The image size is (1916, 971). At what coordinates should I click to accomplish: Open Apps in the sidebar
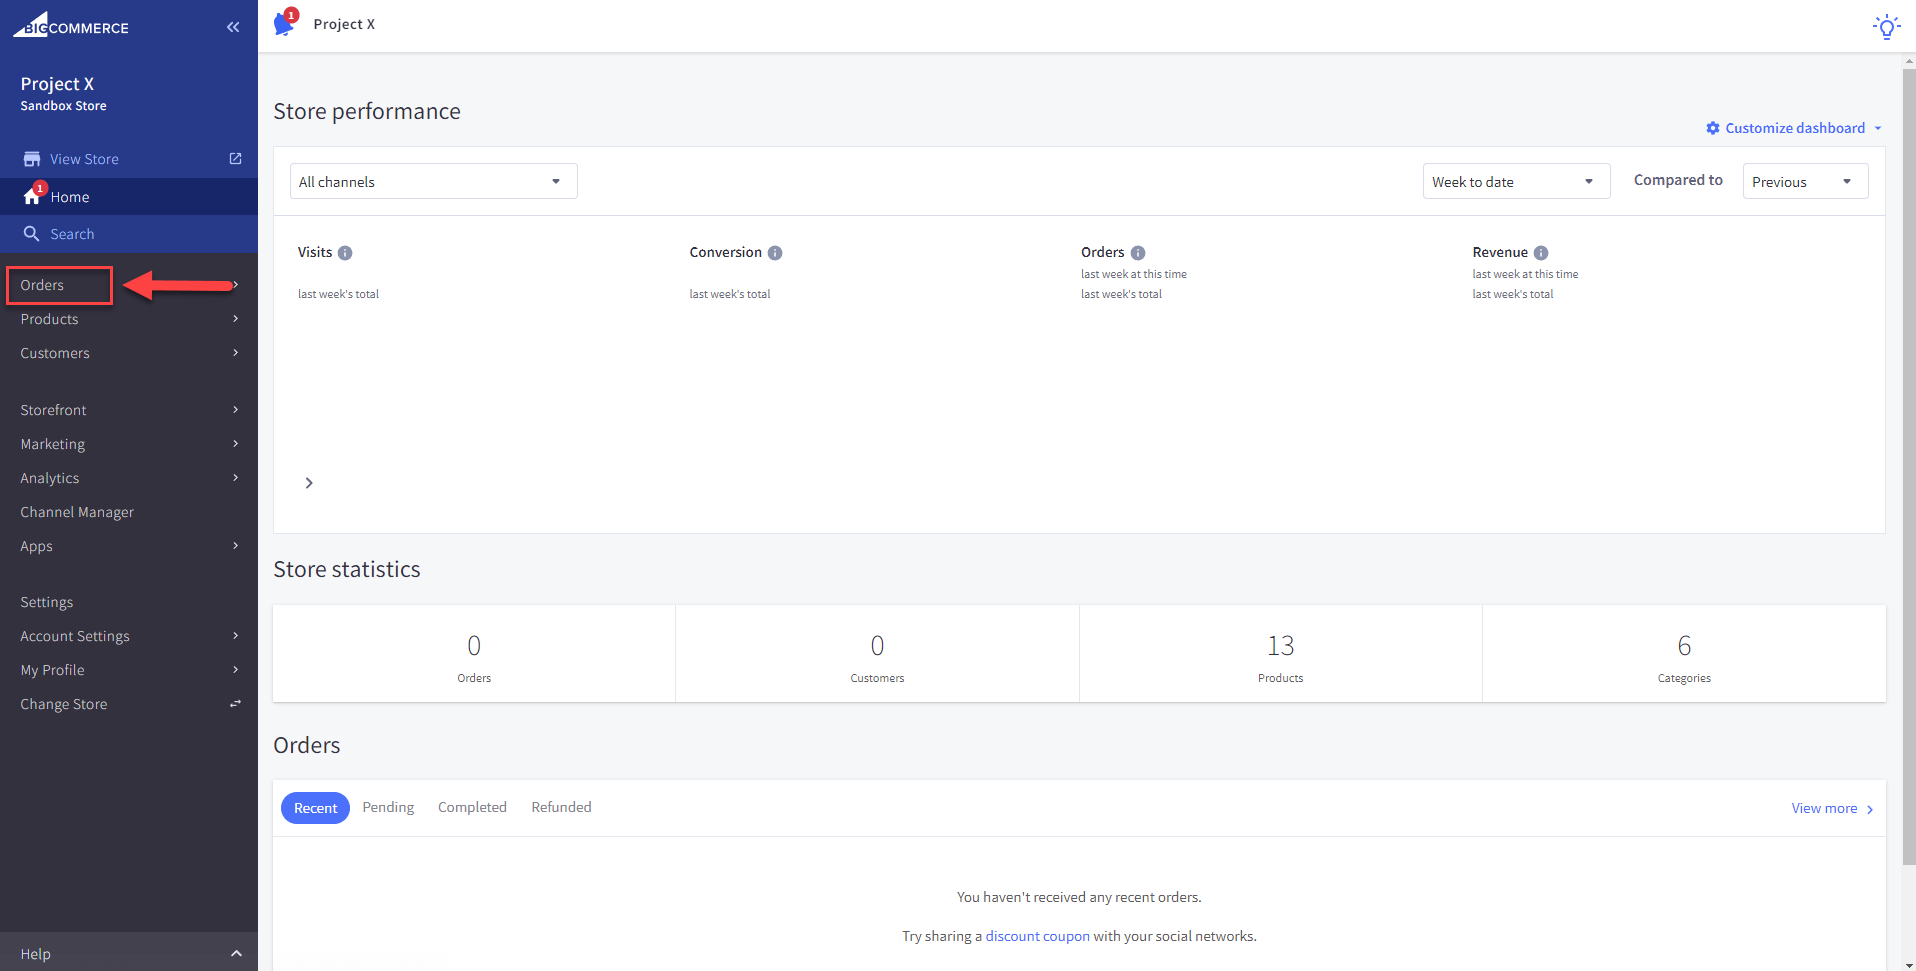pyautogui.click(x=36, y=546)
